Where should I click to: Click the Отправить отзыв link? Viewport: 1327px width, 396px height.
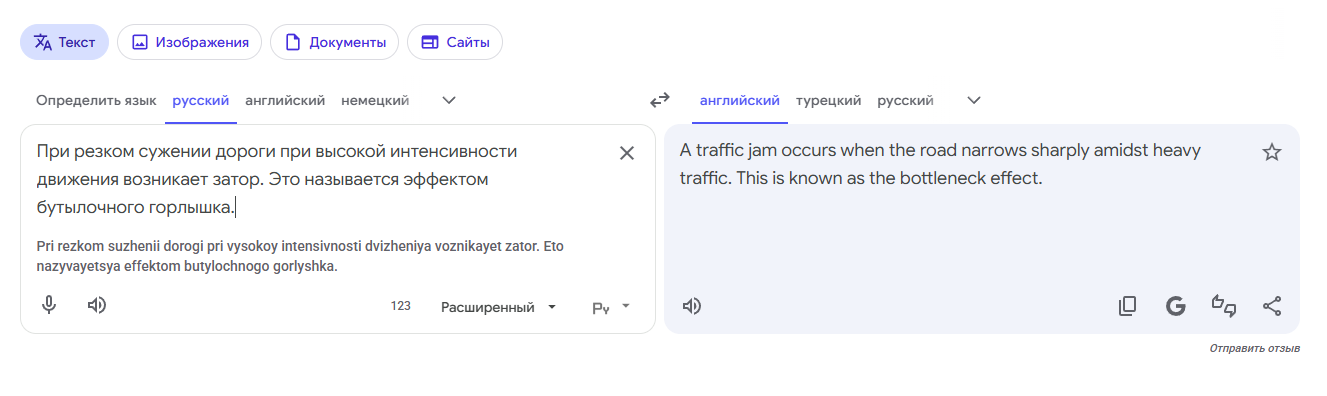1254,349
